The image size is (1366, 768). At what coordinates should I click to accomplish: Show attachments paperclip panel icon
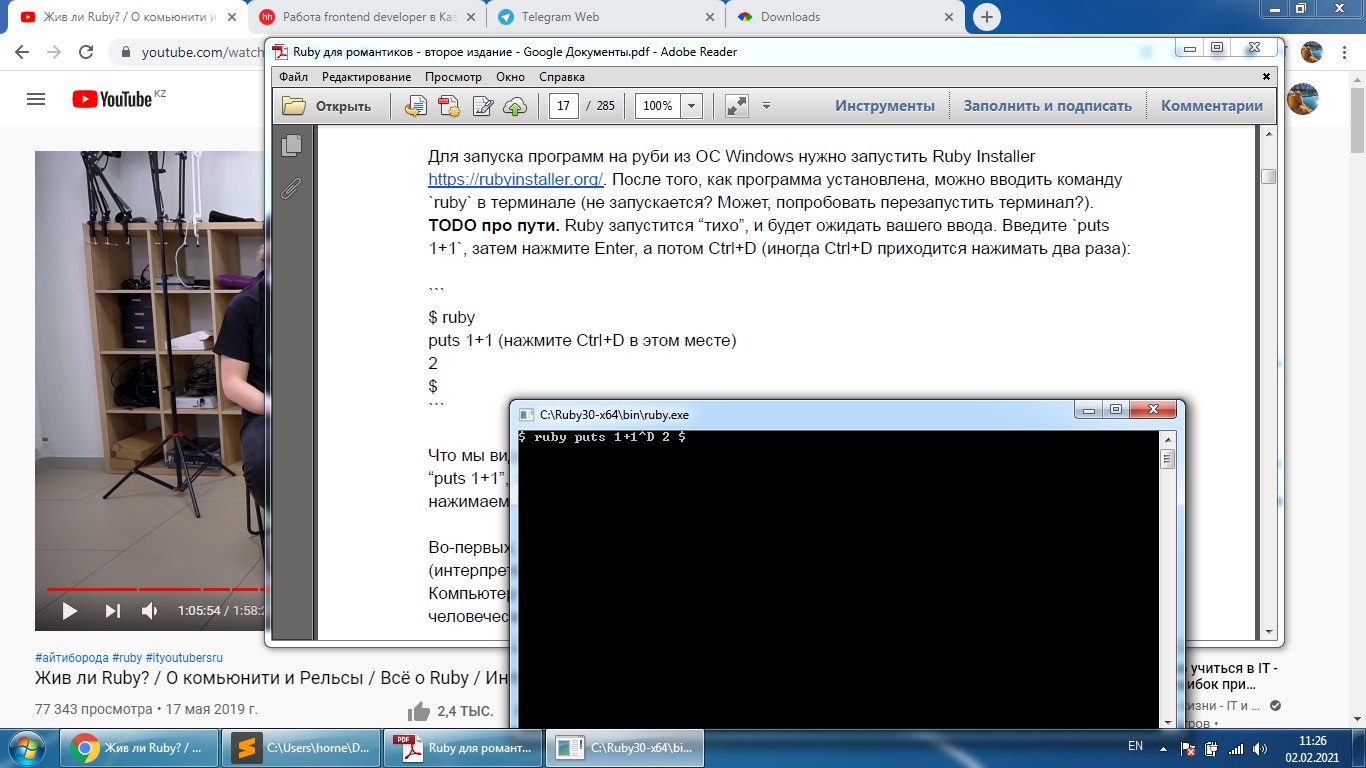click(292, 187)
